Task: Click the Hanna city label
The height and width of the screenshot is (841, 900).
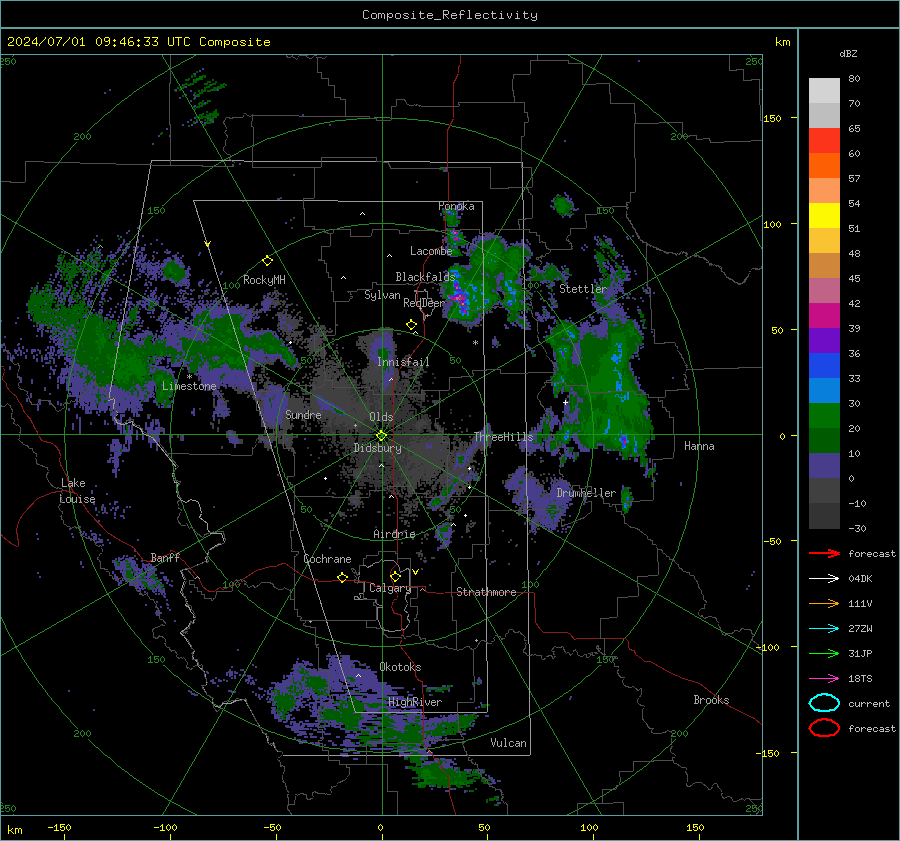Action: click(x=699, y=446)
